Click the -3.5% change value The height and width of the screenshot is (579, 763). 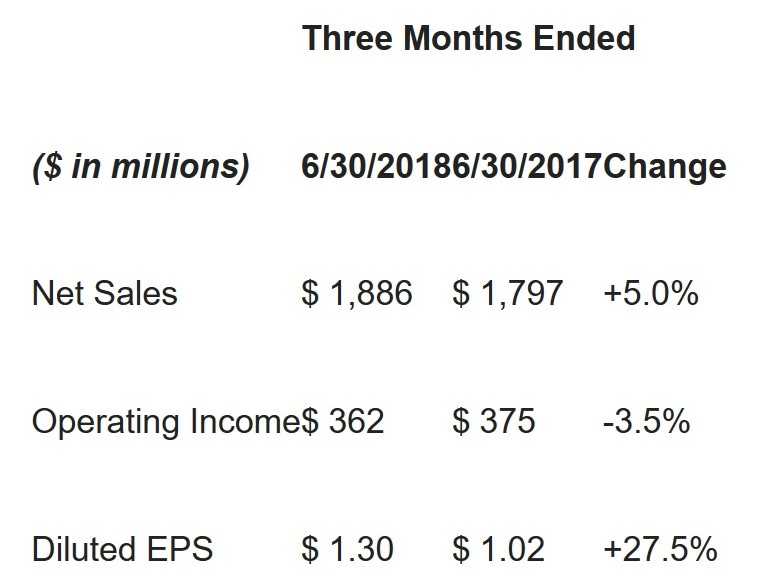click(x=647, y=422)
